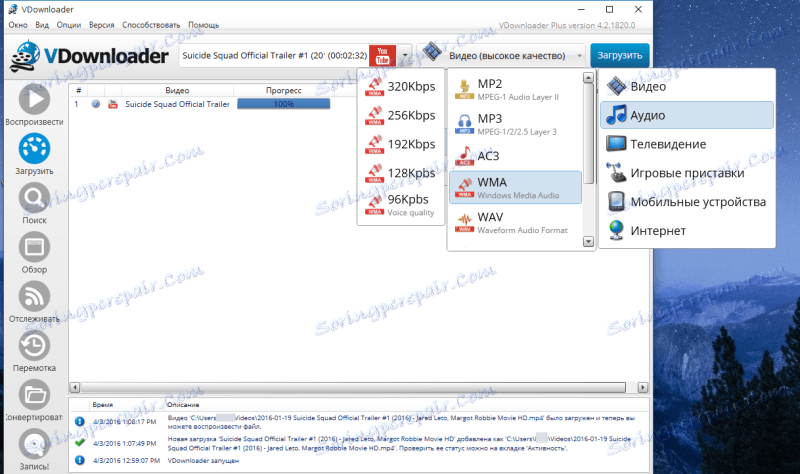Select the Игровые приставки category
The width and height of the screenshot is (800, 474).
tap(687, 173)
